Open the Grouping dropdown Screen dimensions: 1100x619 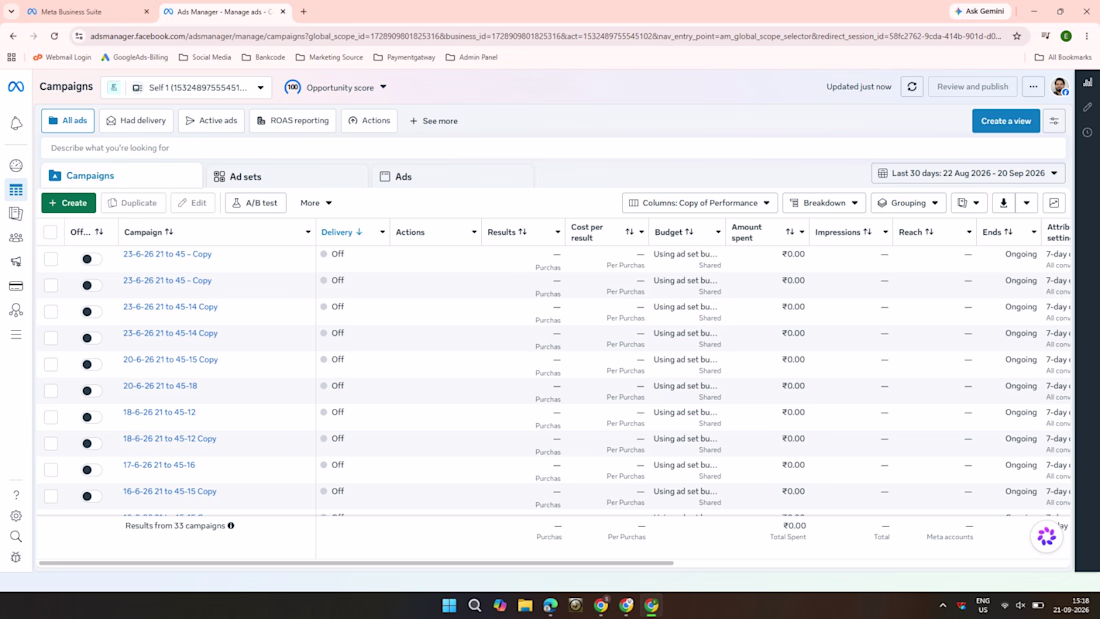tap(908, 203)
